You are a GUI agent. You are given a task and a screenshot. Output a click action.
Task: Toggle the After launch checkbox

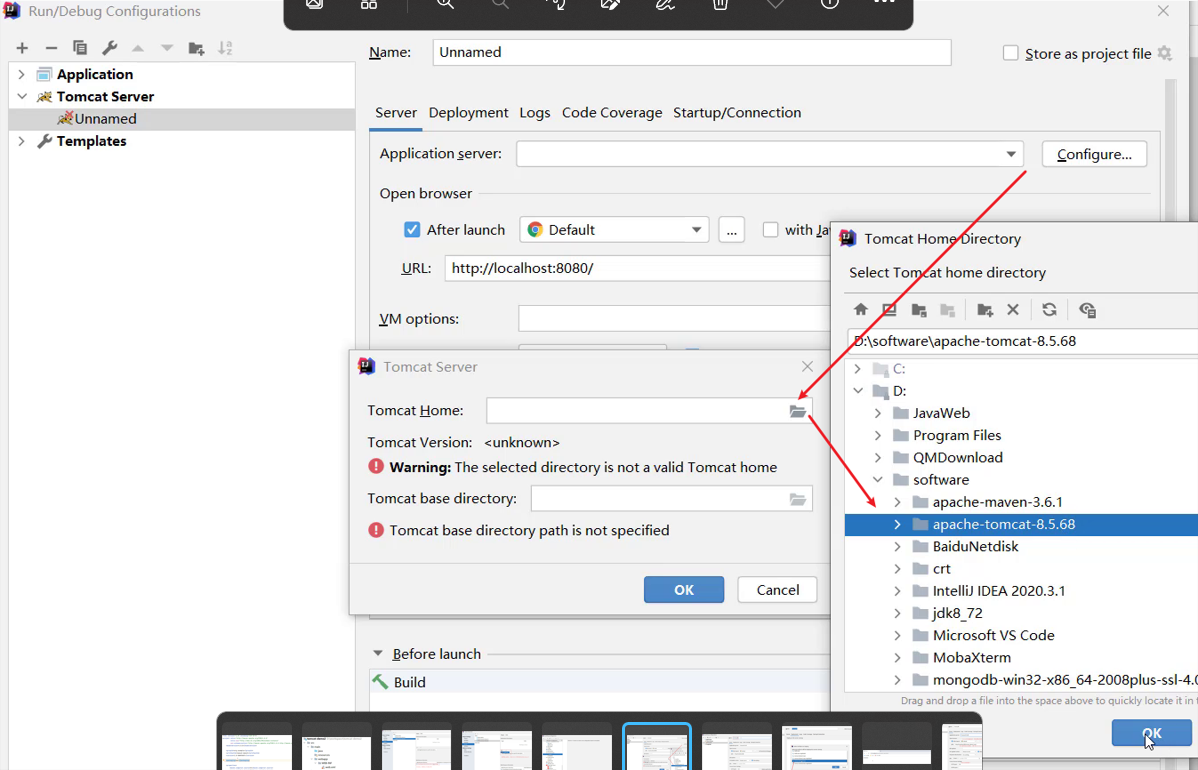click(412, 230)
